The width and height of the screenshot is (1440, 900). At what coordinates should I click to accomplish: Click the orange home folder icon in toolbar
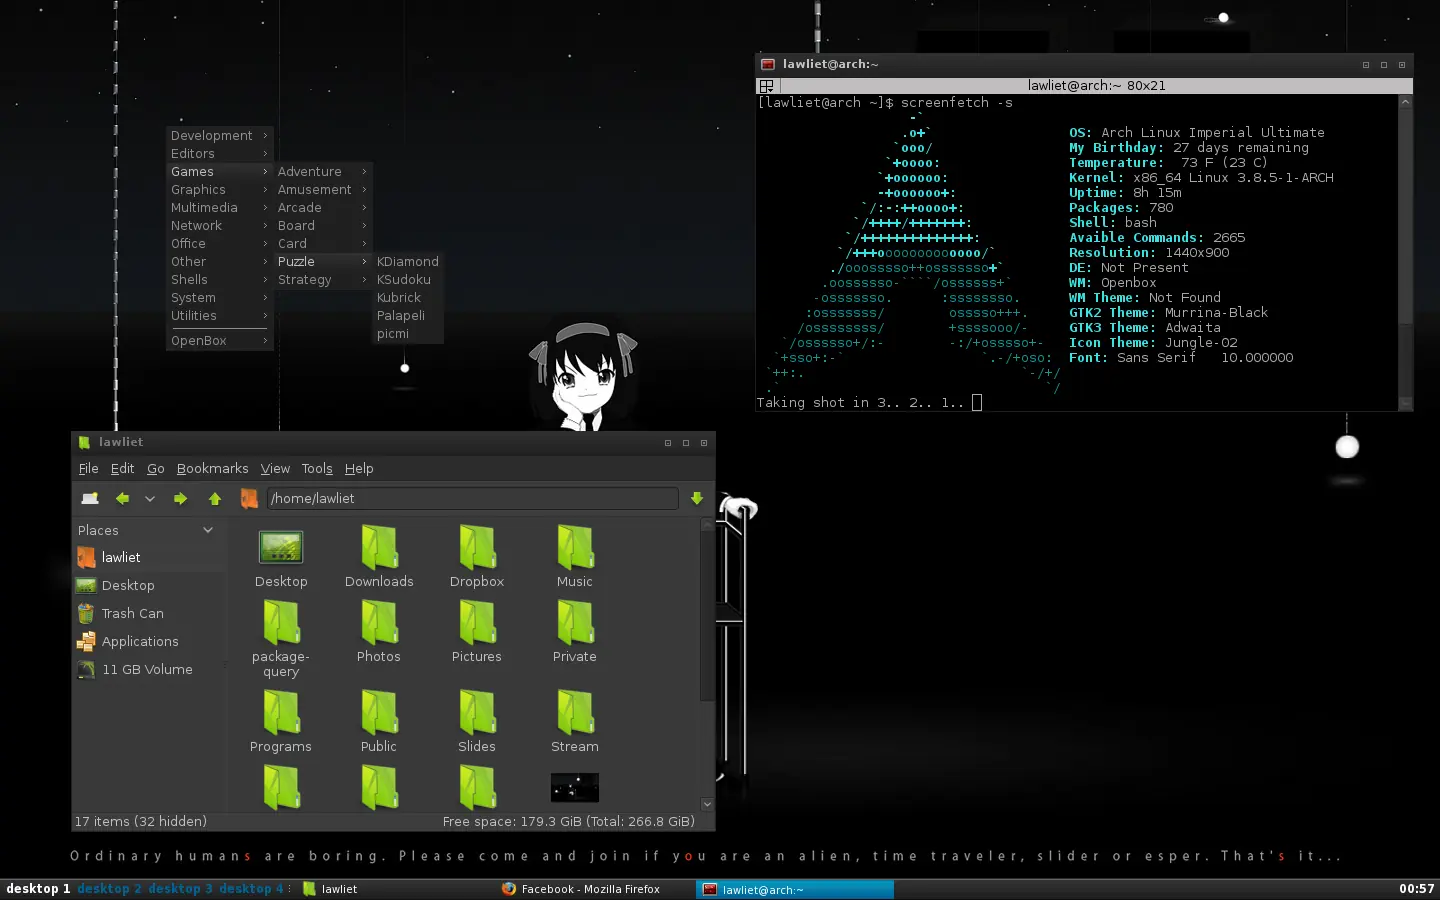point(249,498)
